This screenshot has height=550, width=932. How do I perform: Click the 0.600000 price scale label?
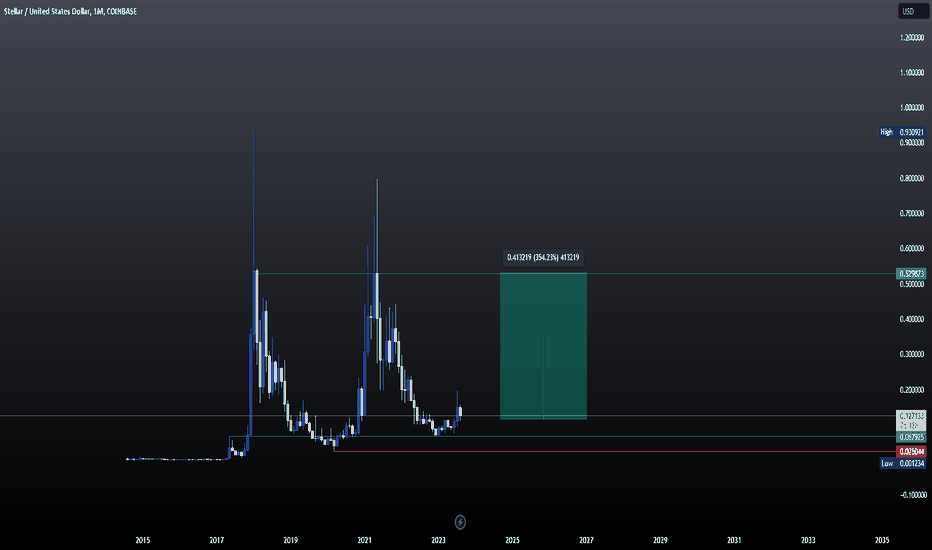point(912,249)
